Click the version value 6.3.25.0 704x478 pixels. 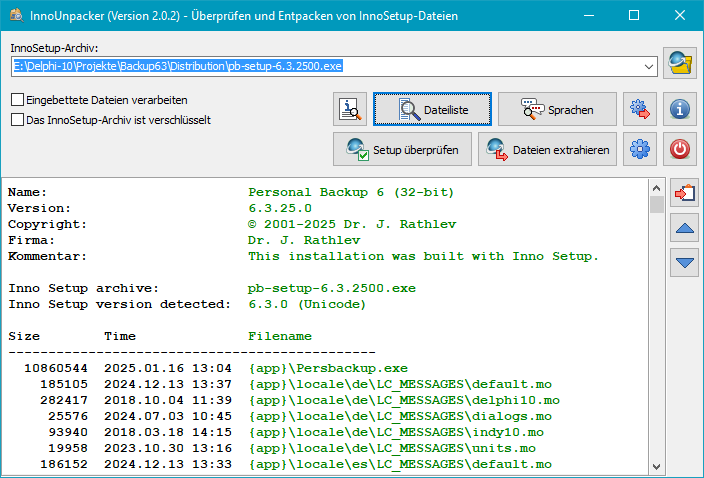point(280,208)
